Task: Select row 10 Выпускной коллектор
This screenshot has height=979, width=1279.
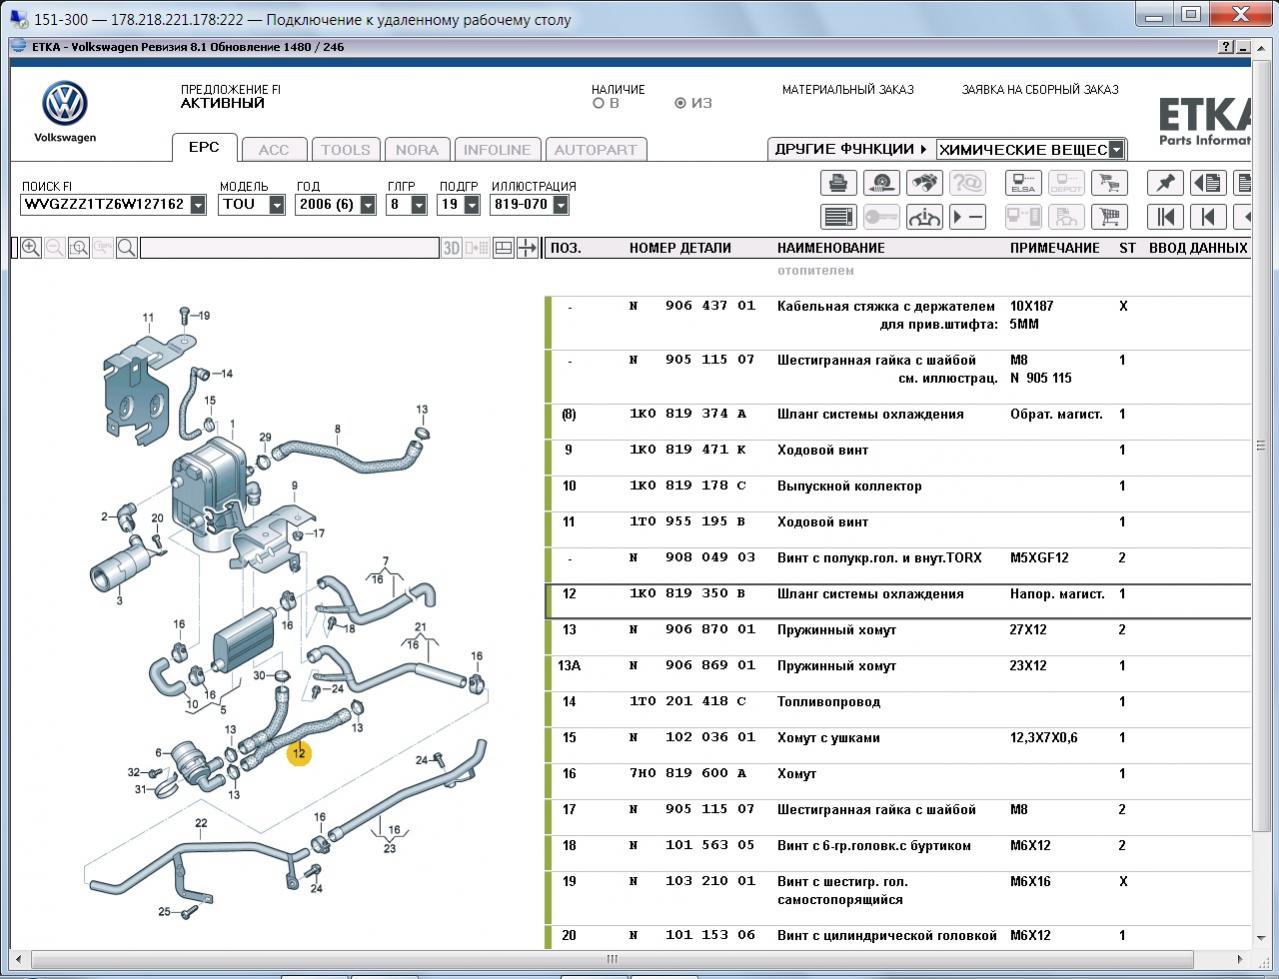Action: 898,494
